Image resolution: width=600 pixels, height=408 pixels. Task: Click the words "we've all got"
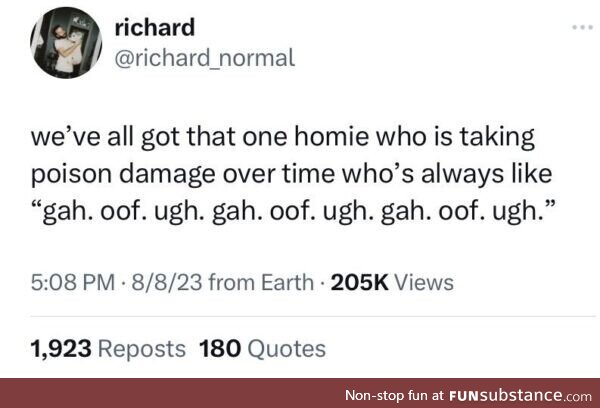(105, 138)
